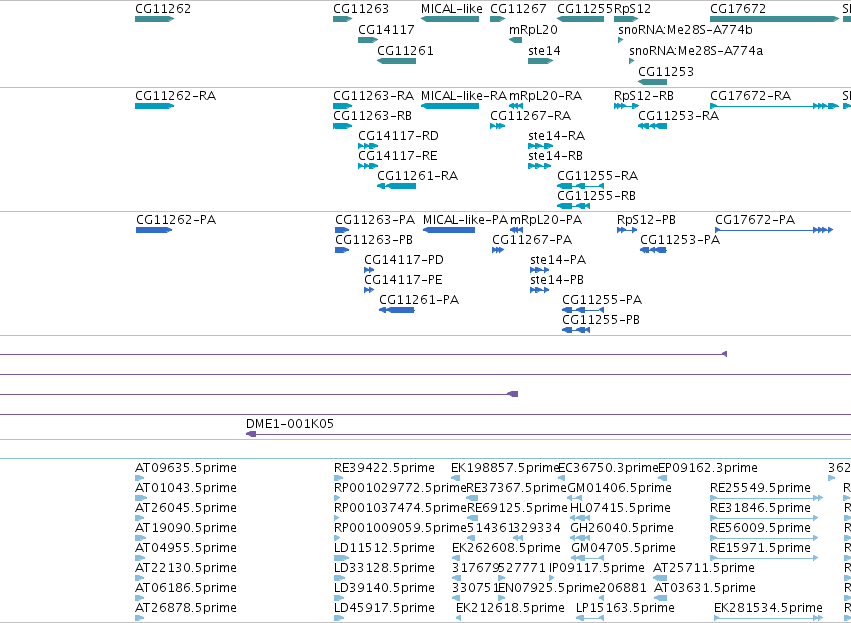Click EST AT01043.5prime
This screenshot has height=623, width=851.
pyautogui.click(x=141, y=498)
